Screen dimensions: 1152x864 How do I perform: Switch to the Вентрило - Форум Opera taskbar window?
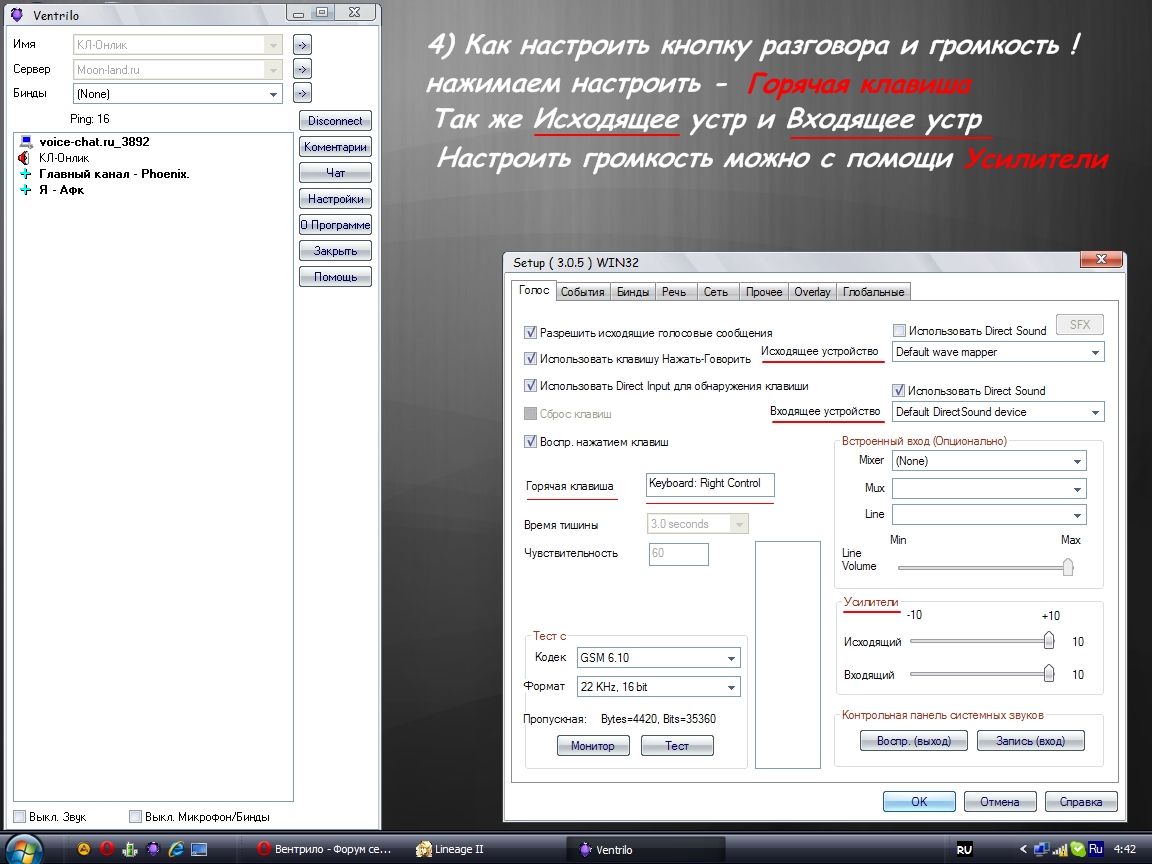pyautogui.click(x=325, y=849)
